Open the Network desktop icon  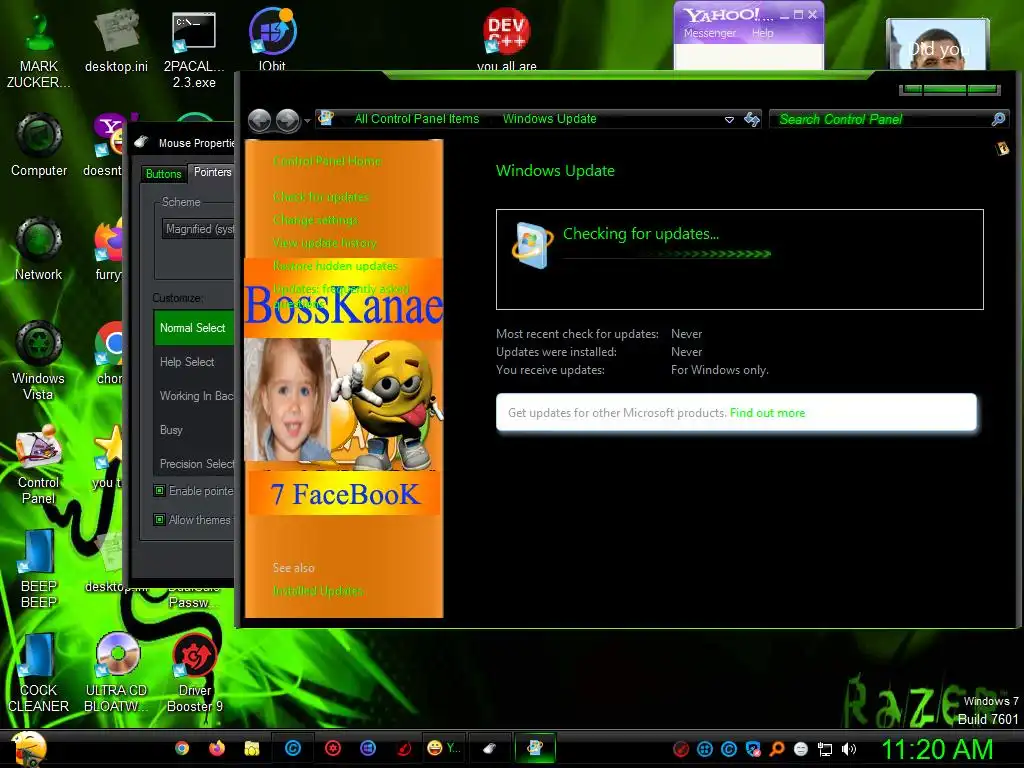point(39,249)
